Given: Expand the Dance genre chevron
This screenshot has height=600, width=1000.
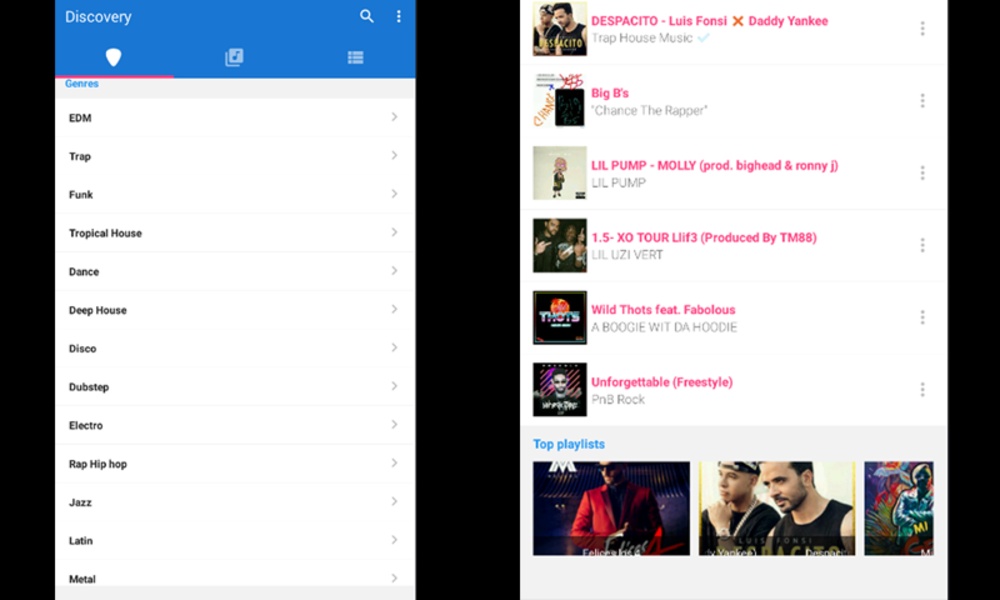Looking at the screenshot, I should coord(394,271).
